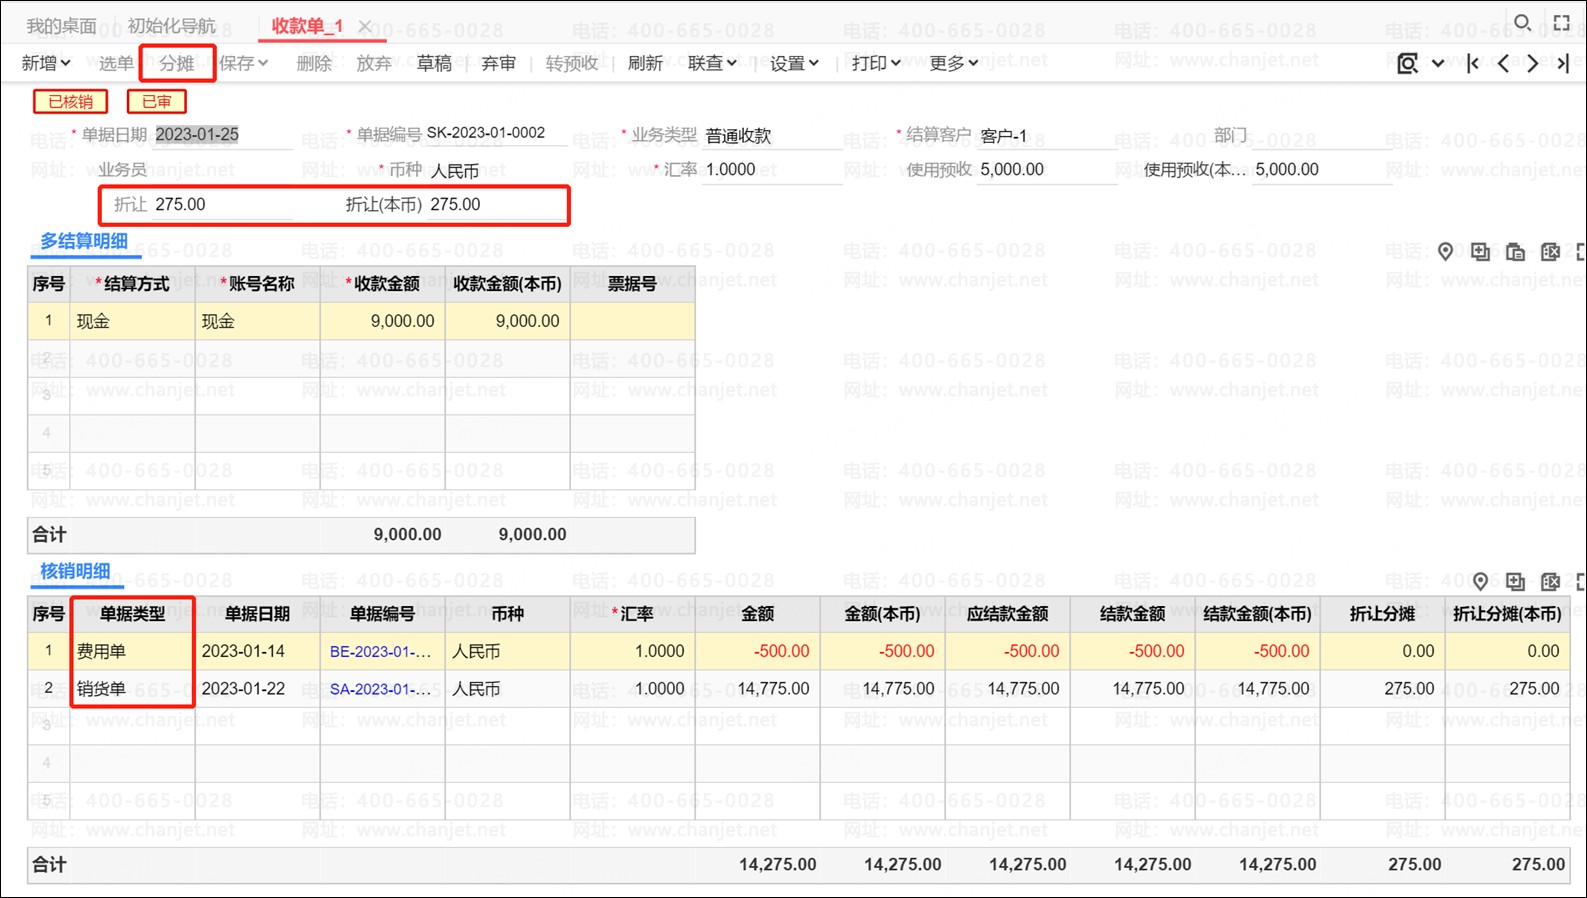The width and height of the screenshot is (1587, 898).
Task: Click 收款金额 cell 9,000.00 in row 1
Action: pos(382,321)
